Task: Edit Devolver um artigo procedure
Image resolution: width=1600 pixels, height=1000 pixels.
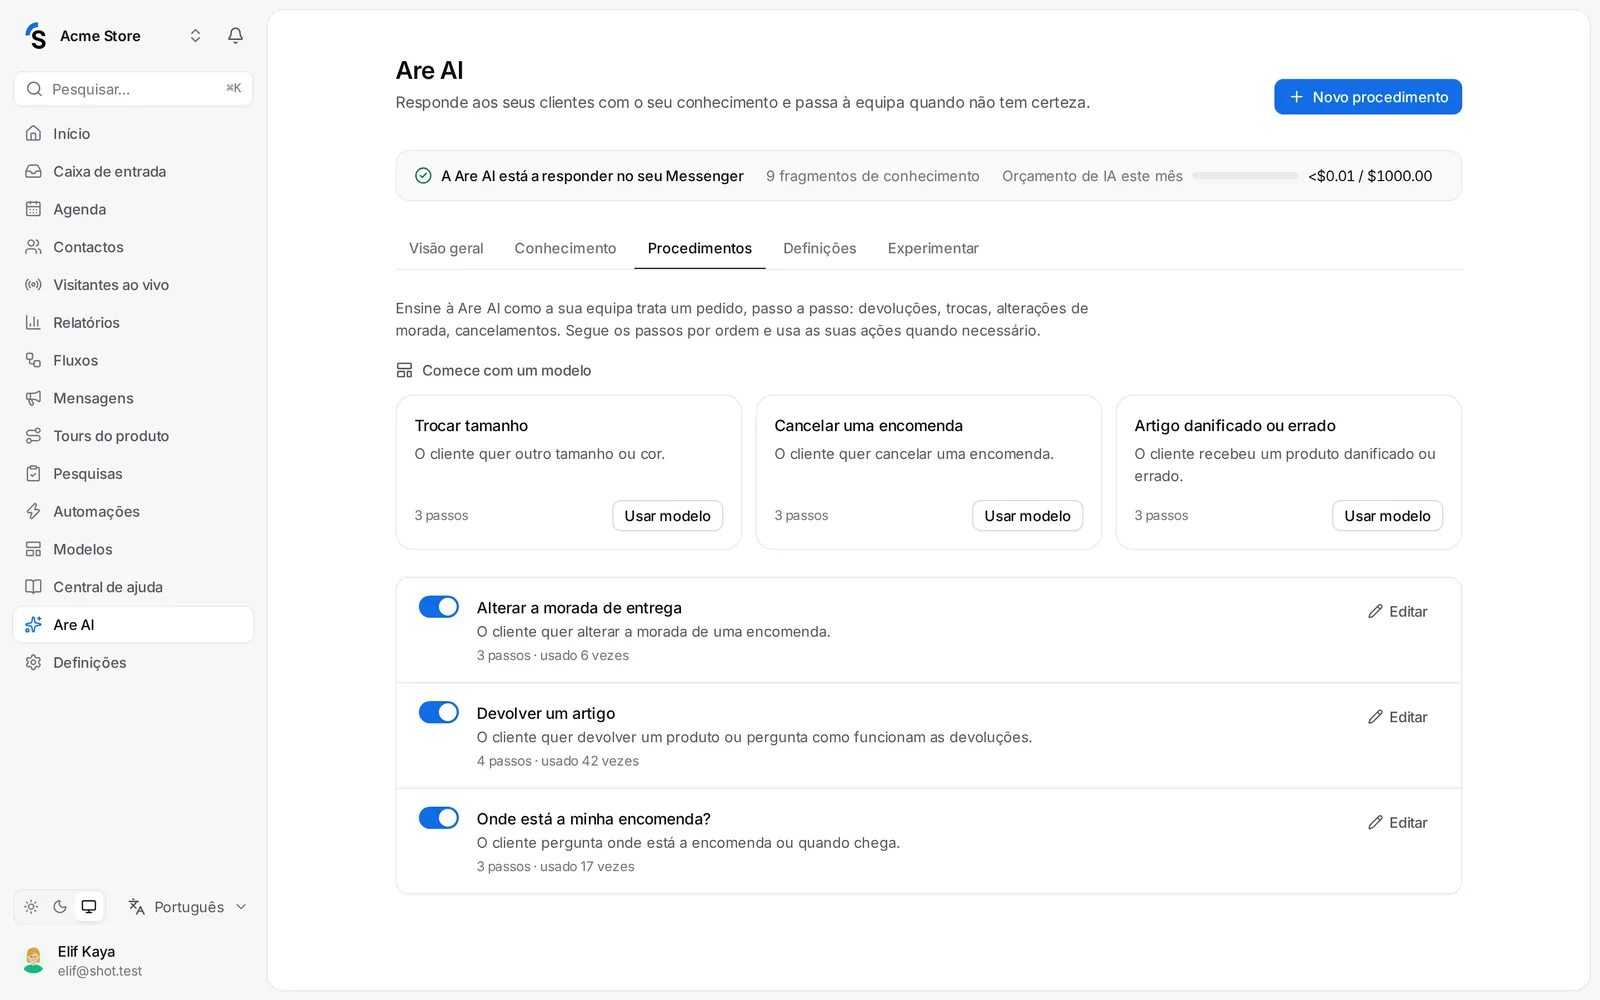Action: [x=1397, y=717]
